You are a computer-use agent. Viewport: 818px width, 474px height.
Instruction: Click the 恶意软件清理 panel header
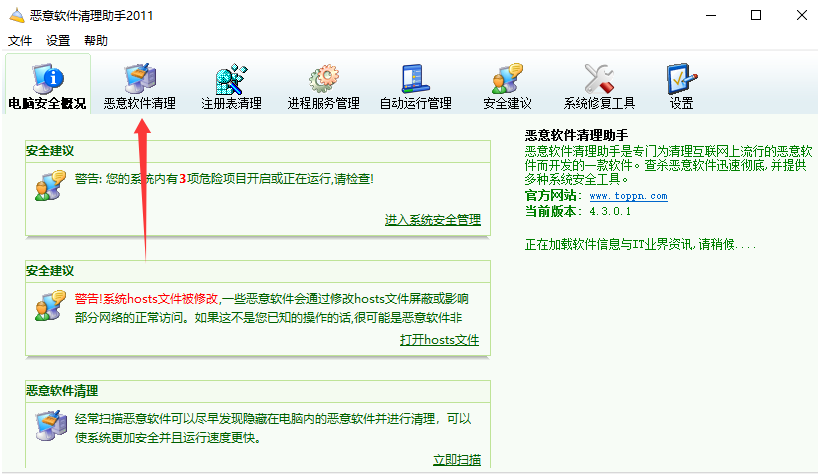(258, 391)
